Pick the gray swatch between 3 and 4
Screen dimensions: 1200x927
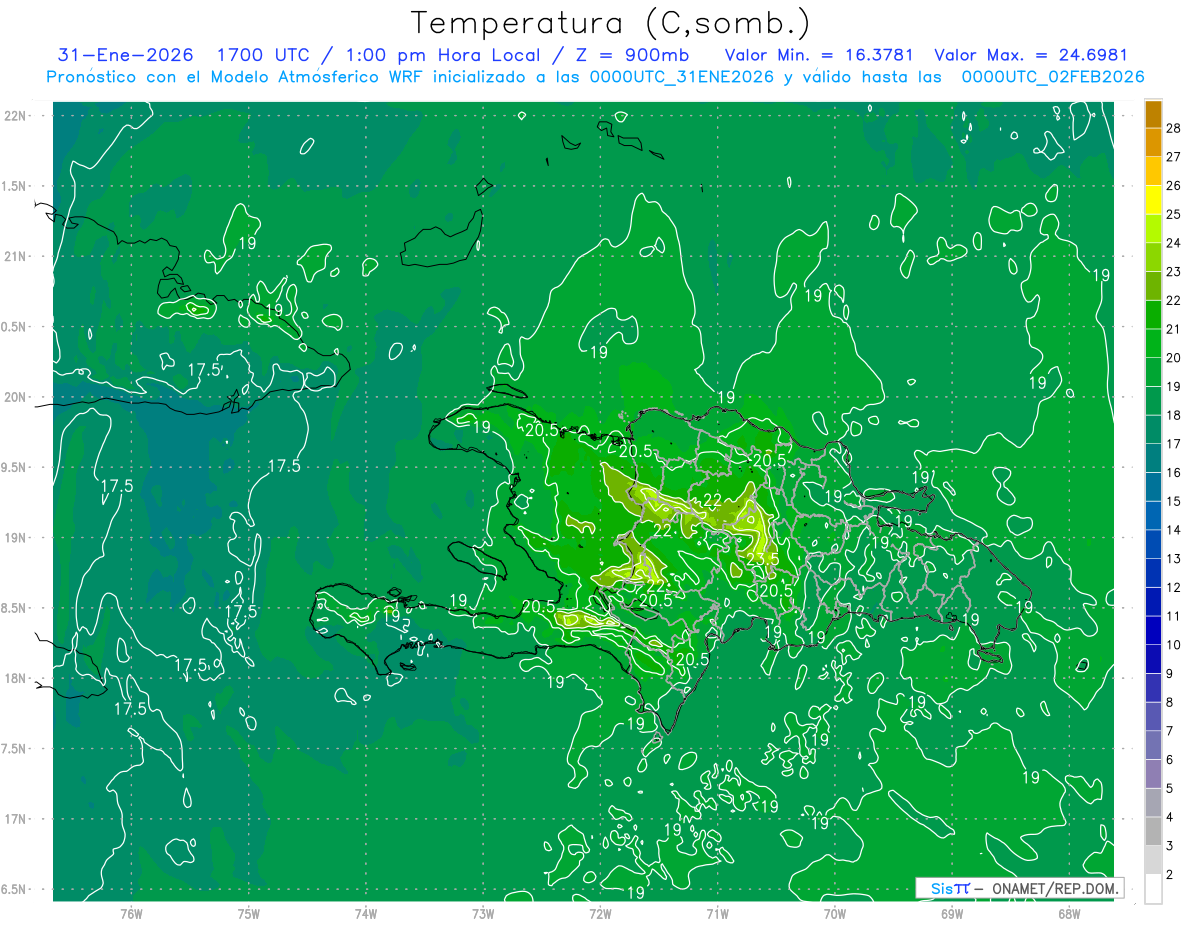1153,831
